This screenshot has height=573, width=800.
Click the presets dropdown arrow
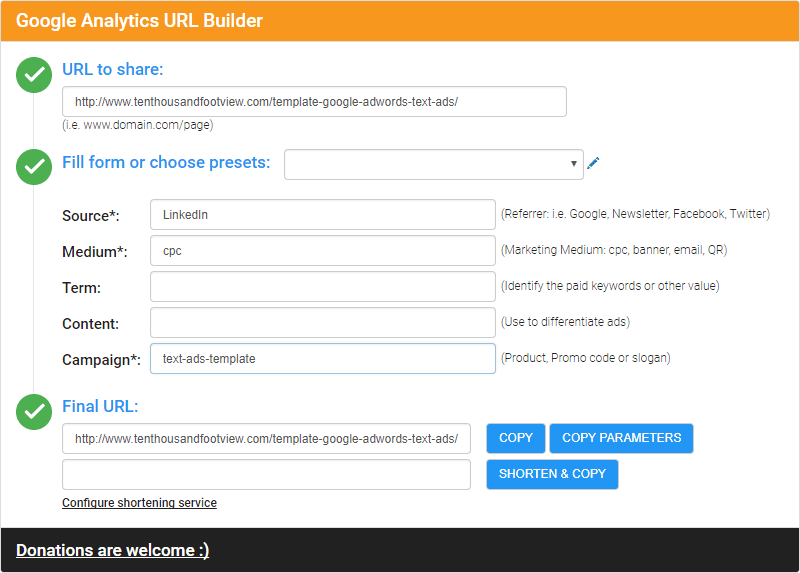pyautogui.click(x=573, y=164)
